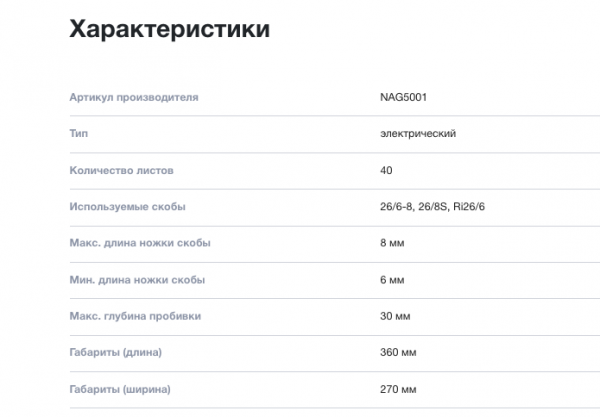600x417 pixels.
Task: Select the Количество листов label
Action: 121,170
